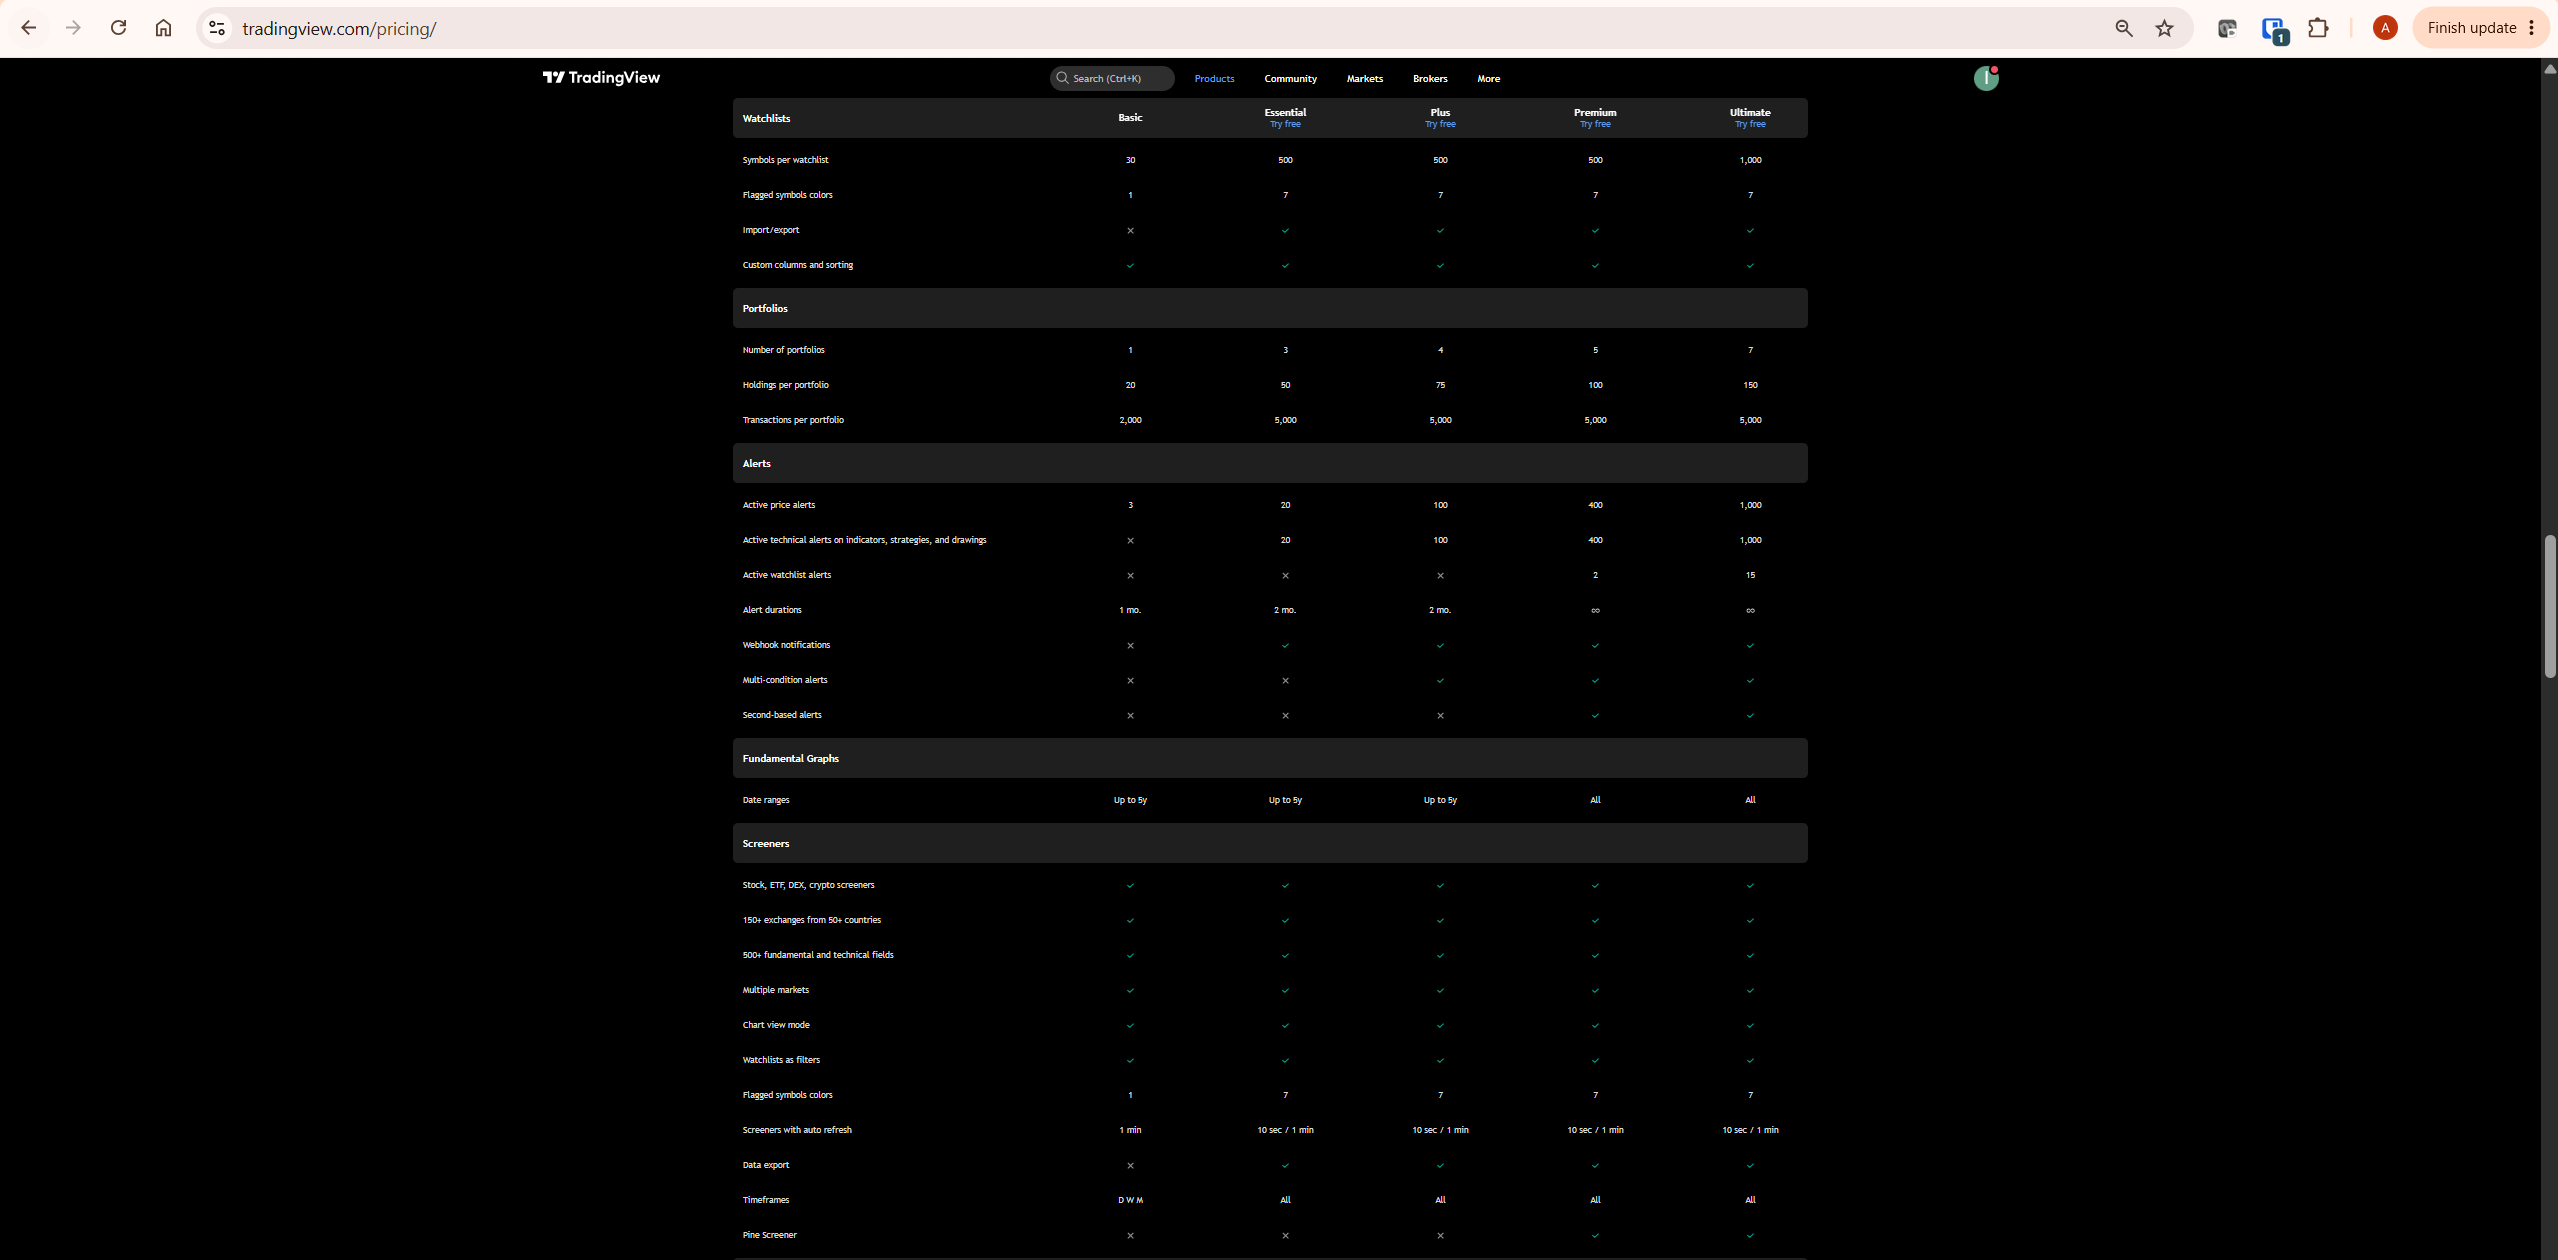Image resolution: width=2558 pixels, height=1260 pixels.
Task: Click the Symbols per watchlist row label
Action: (x=785, y=160)
